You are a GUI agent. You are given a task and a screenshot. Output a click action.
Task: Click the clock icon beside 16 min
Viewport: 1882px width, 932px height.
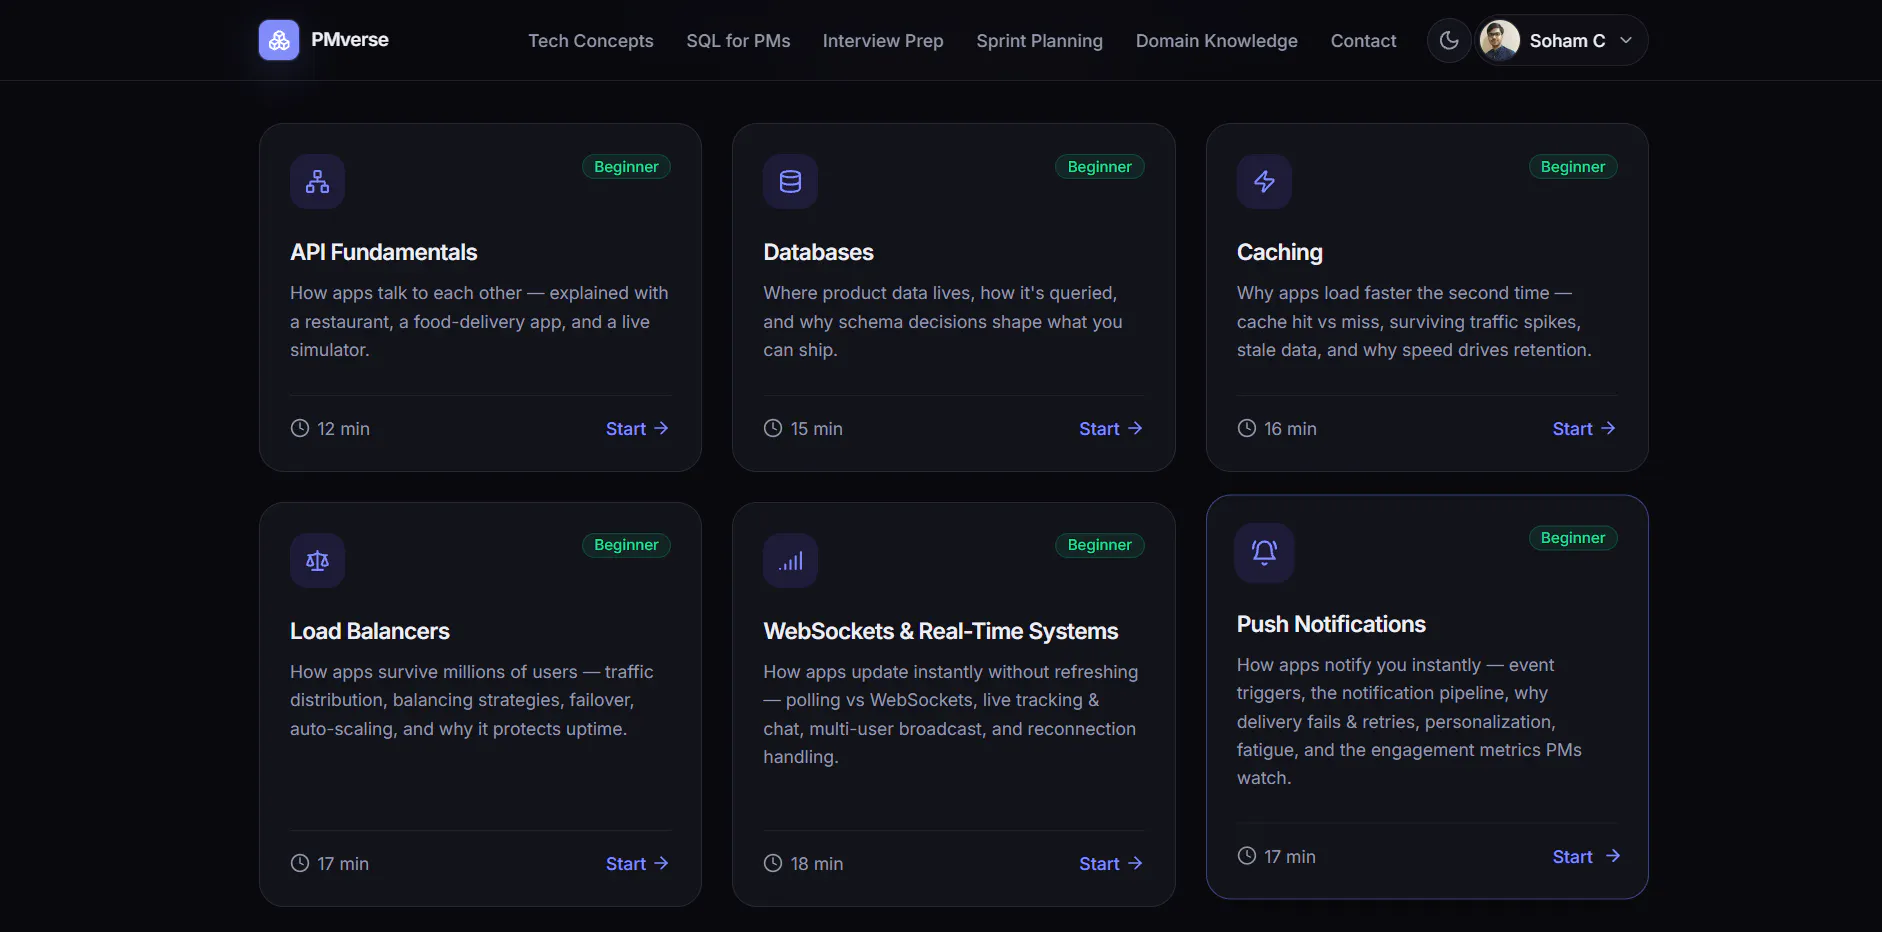(1247, 428)
